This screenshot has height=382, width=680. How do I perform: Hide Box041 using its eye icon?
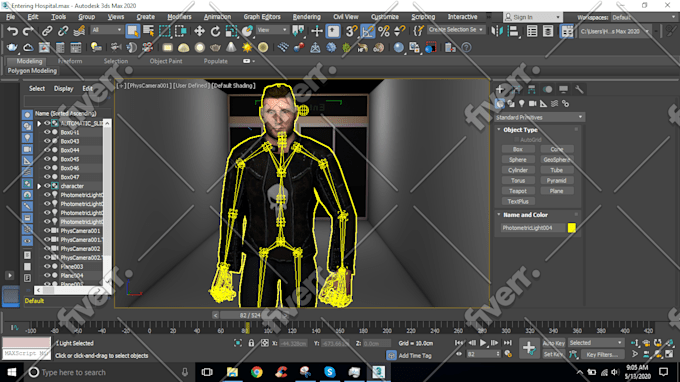[x=47, y=132]
